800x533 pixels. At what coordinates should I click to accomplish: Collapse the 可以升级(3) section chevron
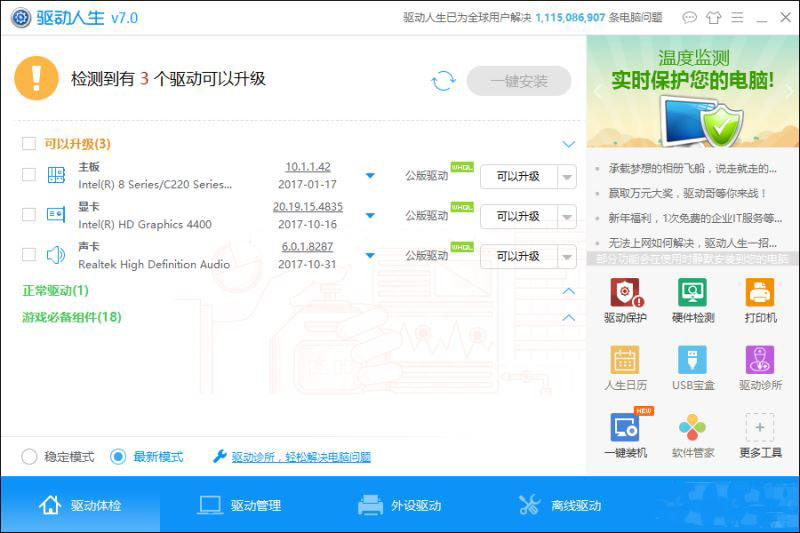[568, 144]
